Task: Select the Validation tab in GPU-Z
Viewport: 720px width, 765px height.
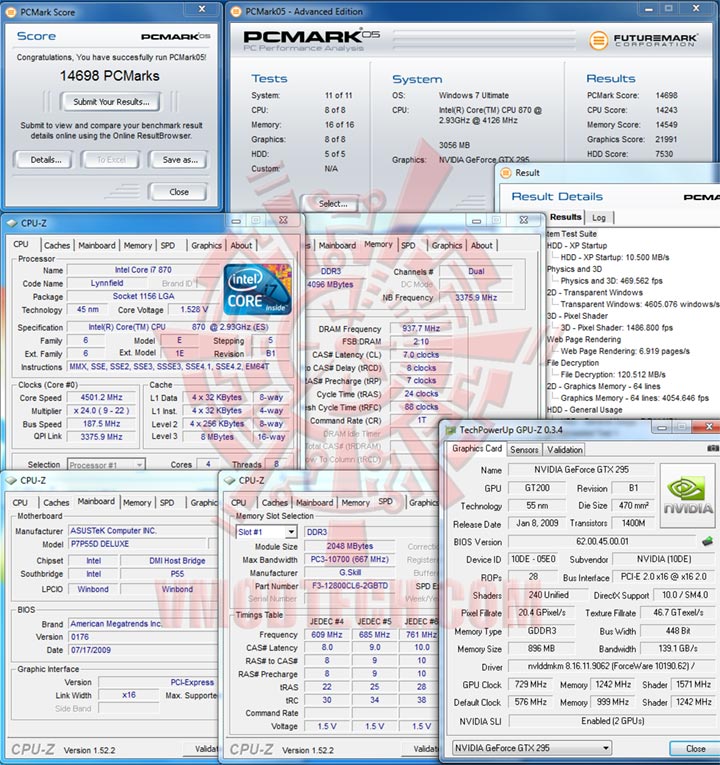Action: point(564,450)
